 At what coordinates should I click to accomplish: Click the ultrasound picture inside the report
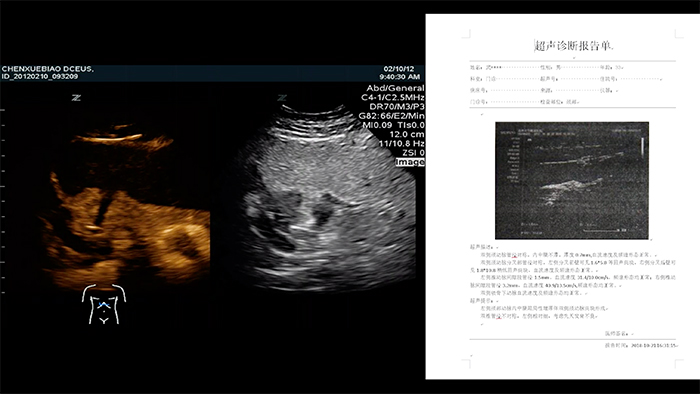point(572,181)
